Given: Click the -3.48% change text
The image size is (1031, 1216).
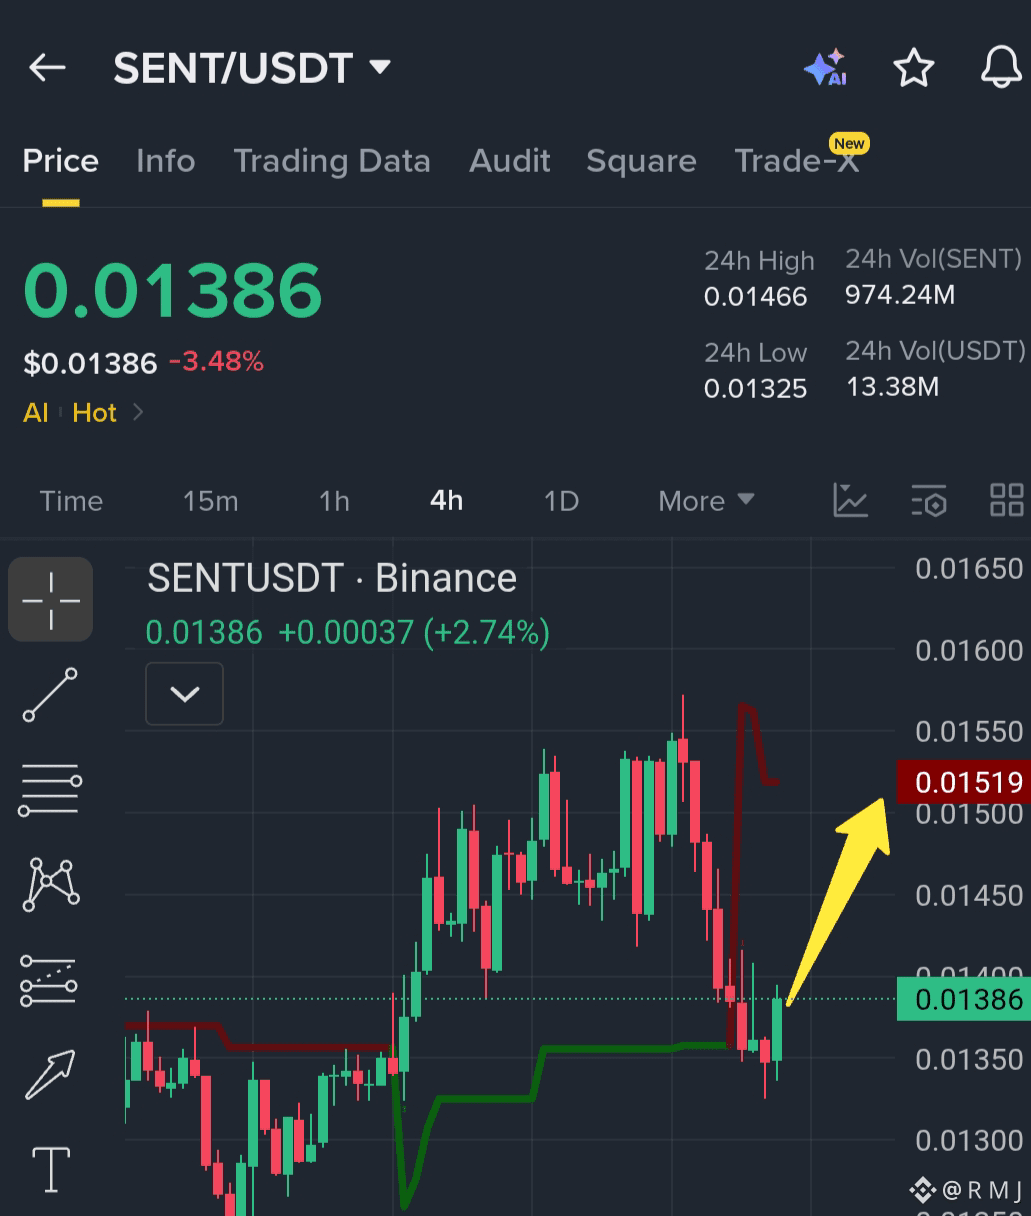Looking at the screenshot, I should (216, 361).
